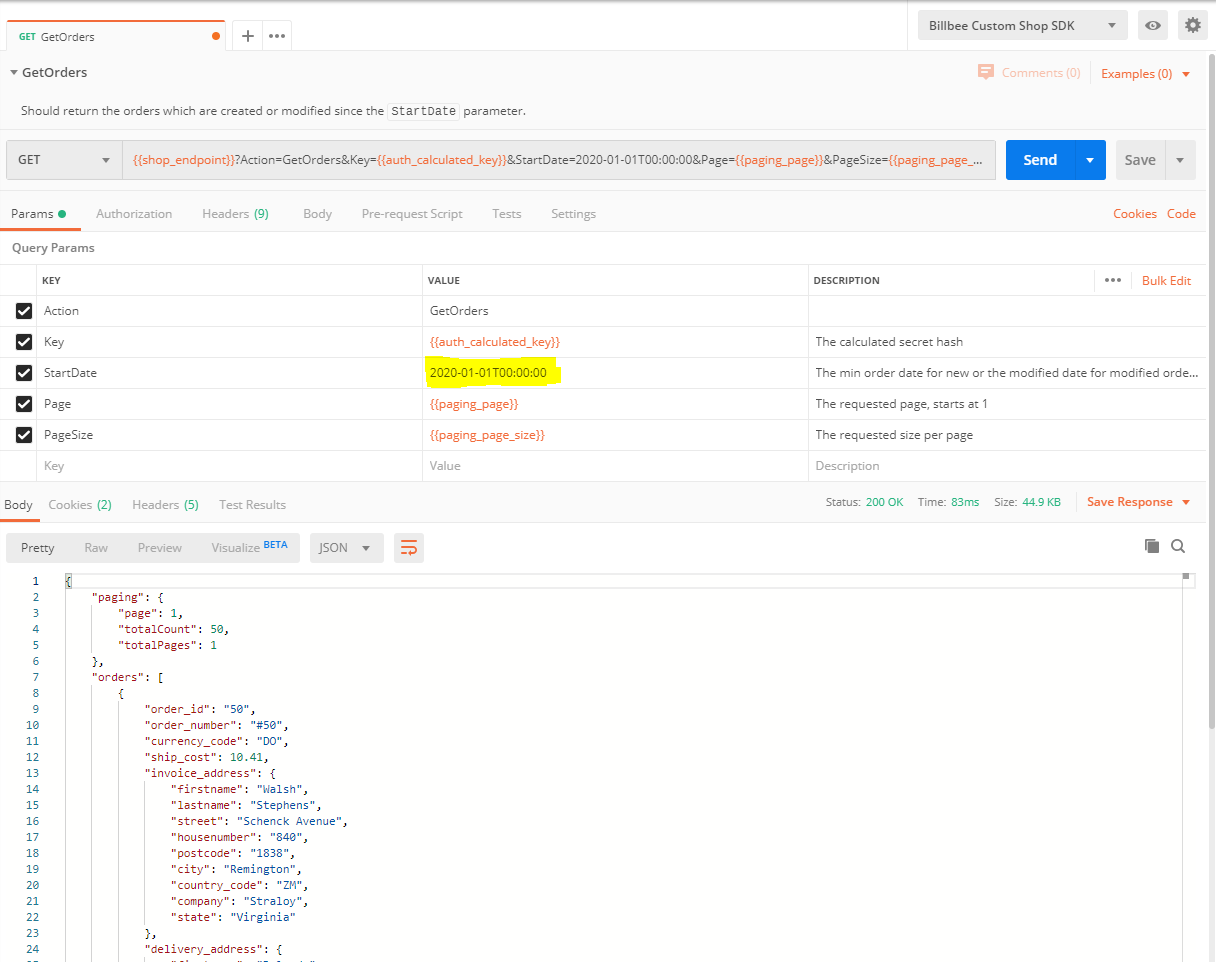This screenshot has width=1216, height=962.
Task: Click JSON line "lastname": "Stephens"
Action: [x=246, y=805]
